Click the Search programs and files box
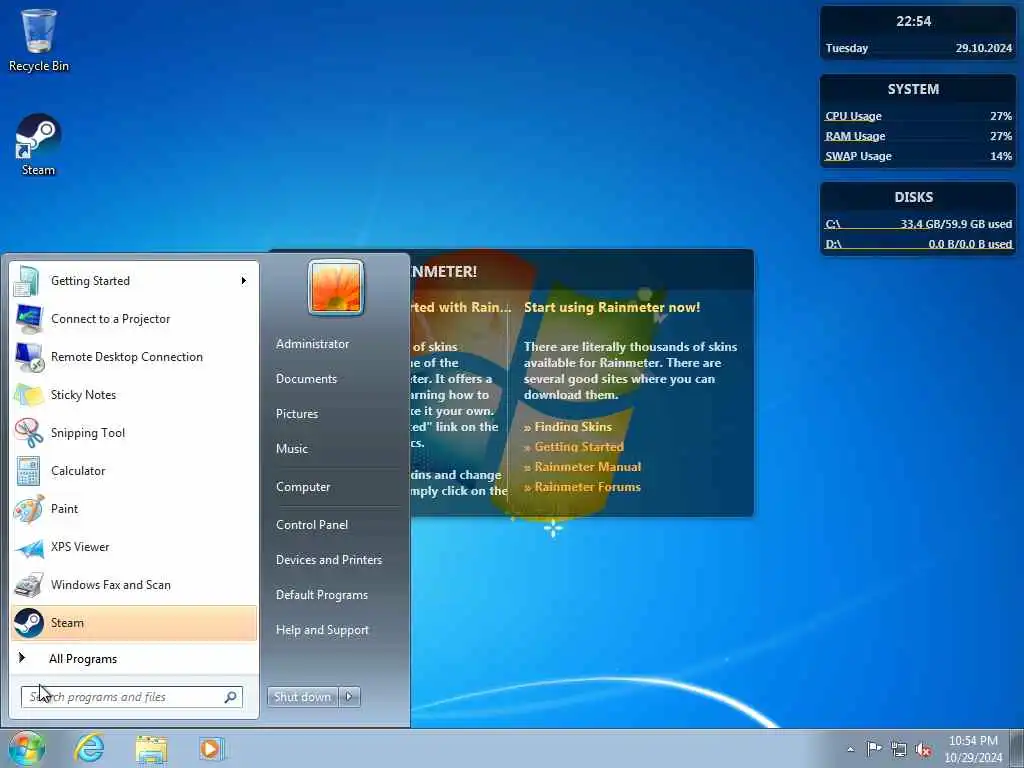The image size is (1024, 768). coord(131,697)
